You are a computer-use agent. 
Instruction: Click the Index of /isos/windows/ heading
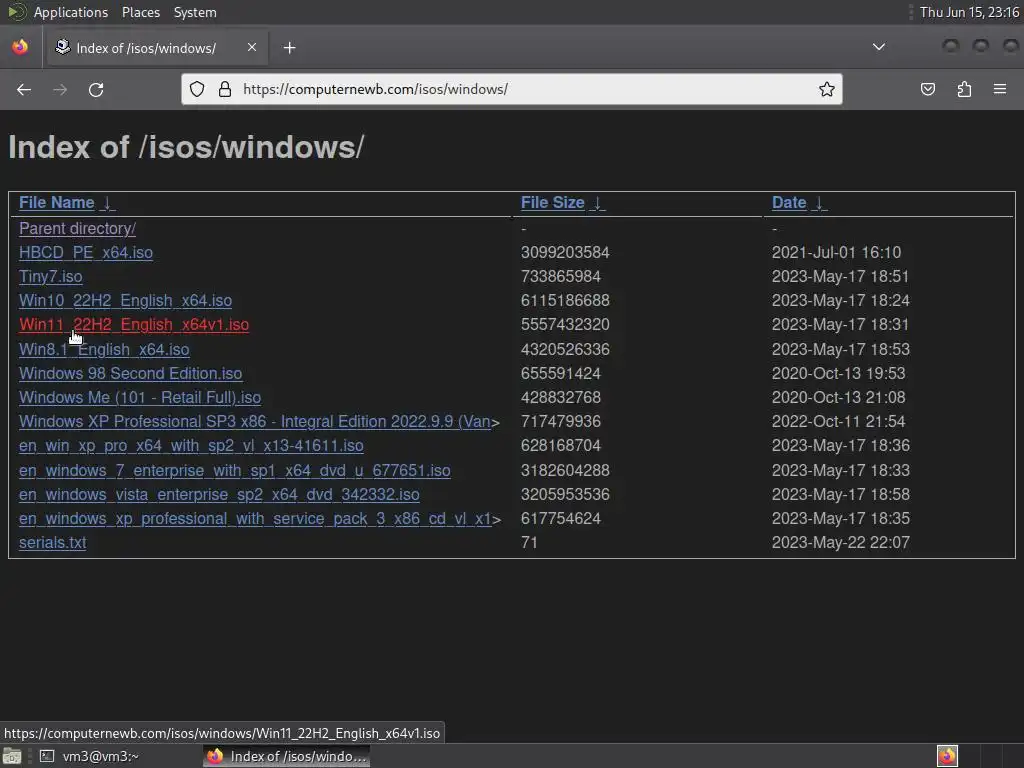click(186, 147)
